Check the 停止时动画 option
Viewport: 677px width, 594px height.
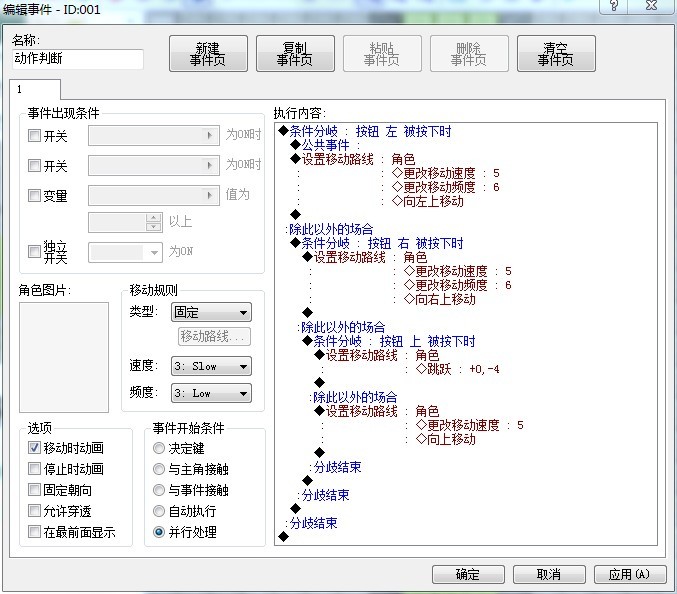pyautogui.click(x=34, y=468)
